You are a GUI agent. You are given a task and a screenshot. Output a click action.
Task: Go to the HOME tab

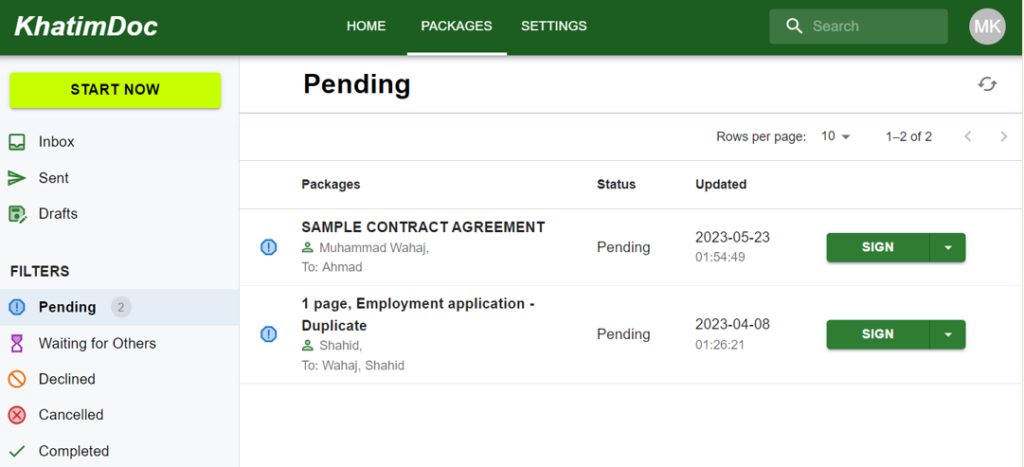pos(366,27)
